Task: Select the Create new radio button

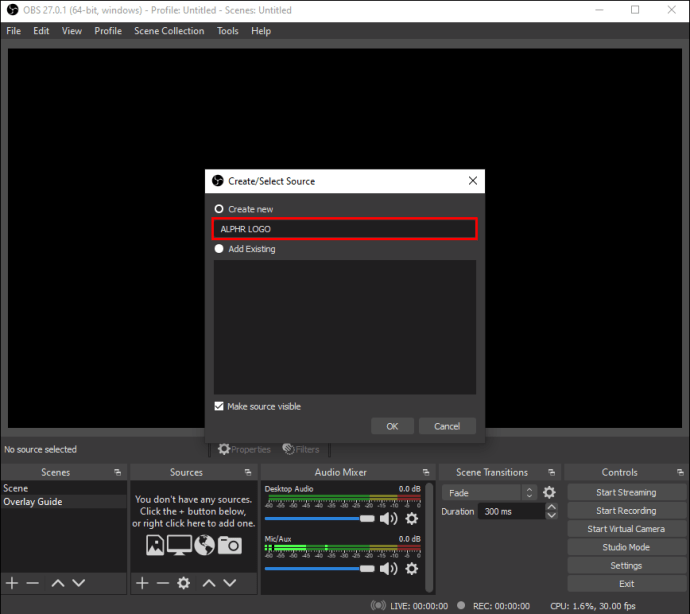Action: (x=219, y=209)
